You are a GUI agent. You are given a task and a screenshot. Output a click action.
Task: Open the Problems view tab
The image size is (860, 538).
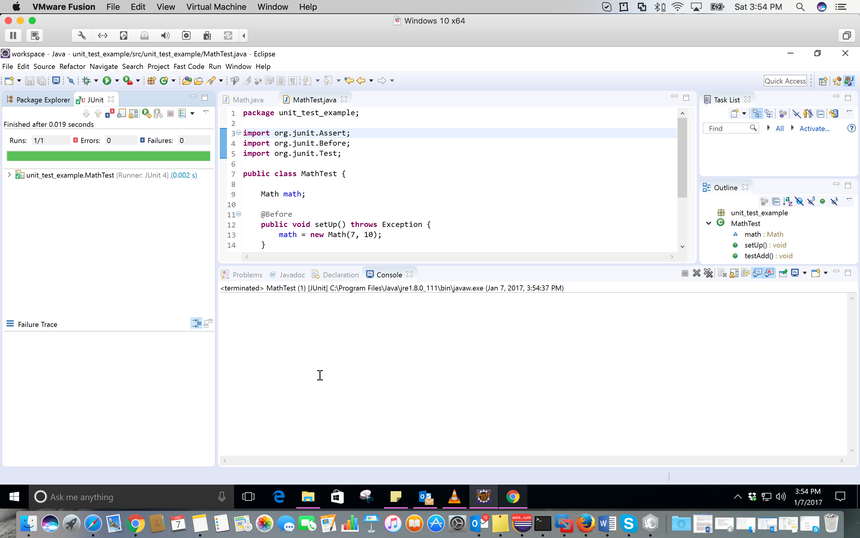(246, 274)
